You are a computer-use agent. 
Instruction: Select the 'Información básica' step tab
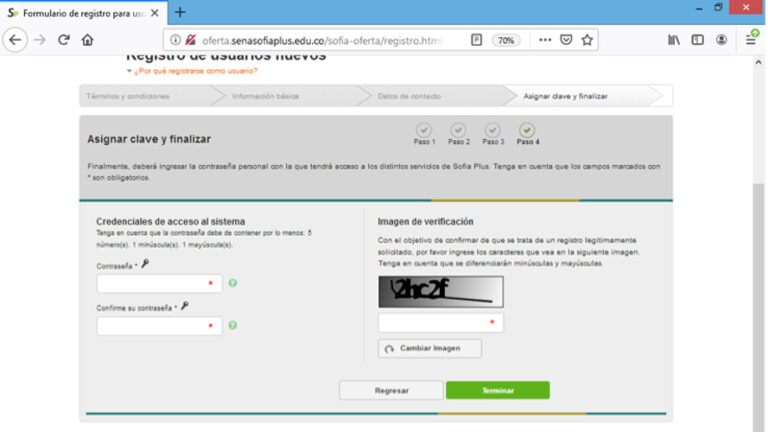point(265,96)
